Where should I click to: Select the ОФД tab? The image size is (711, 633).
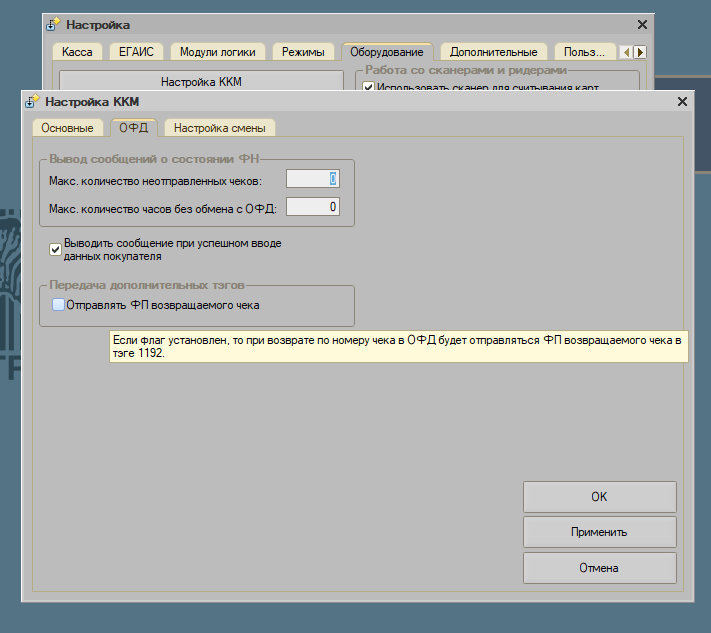click(133, 128)
